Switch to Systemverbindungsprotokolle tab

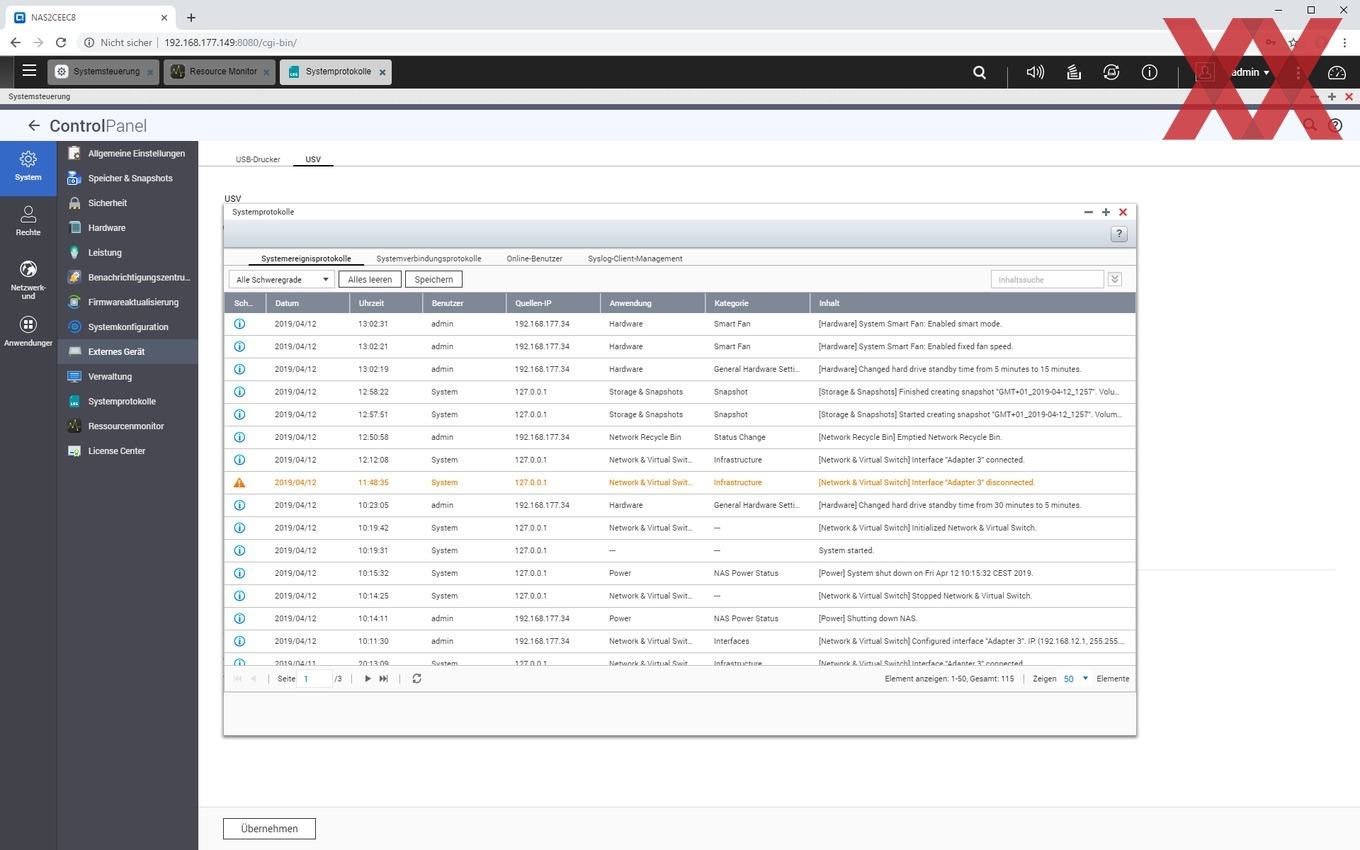429,258
